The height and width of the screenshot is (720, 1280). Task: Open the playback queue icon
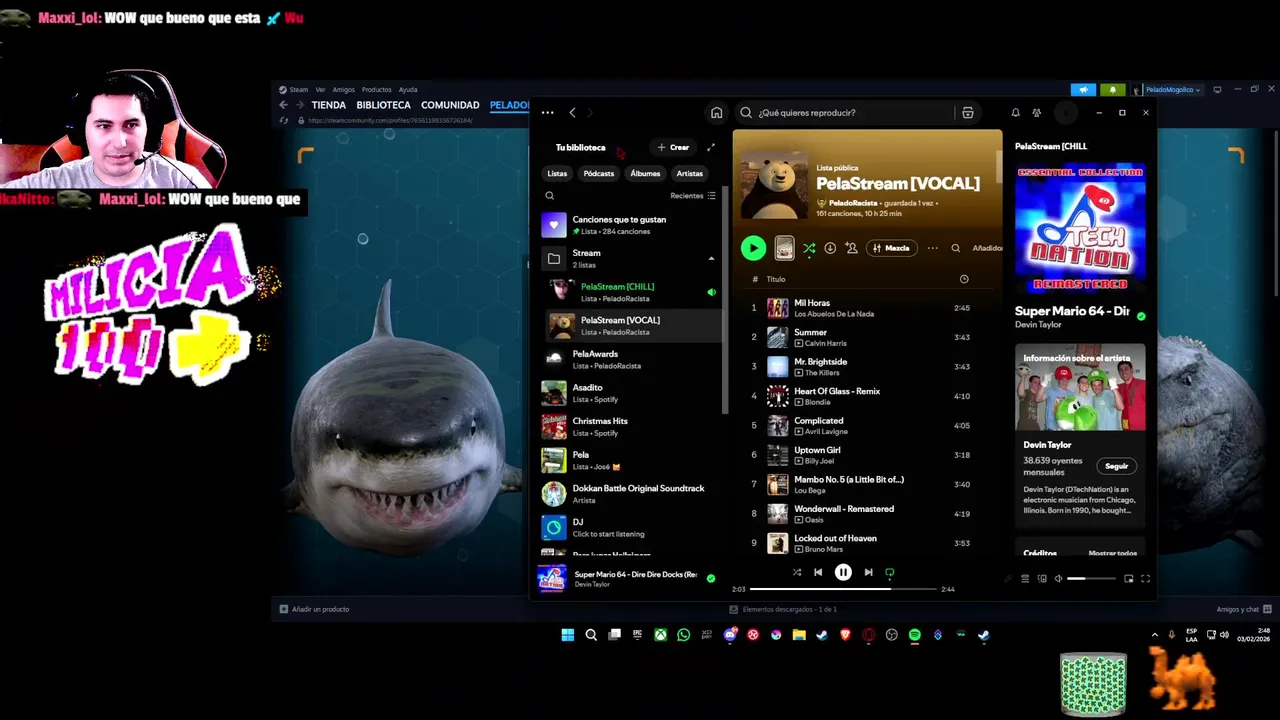tap(1025, 578)
